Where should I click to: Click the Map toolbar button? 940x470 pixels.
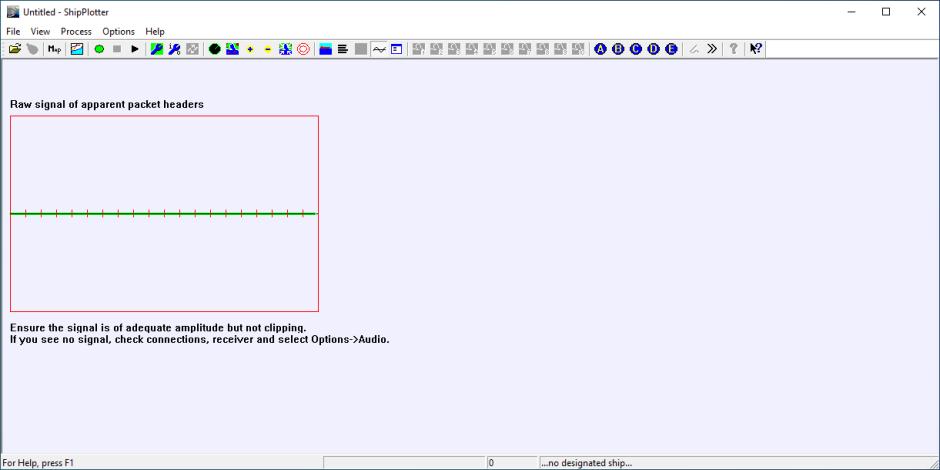click(x=54, y=49)
